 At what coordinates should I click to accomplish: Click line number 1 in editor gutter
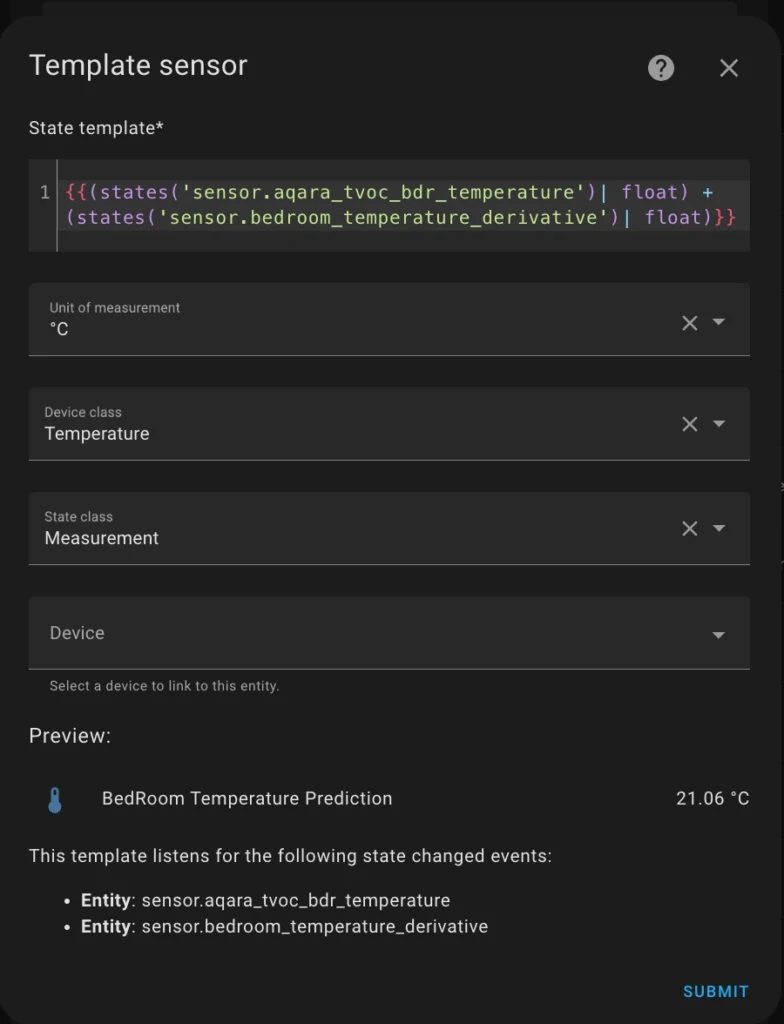coord(45,192)
